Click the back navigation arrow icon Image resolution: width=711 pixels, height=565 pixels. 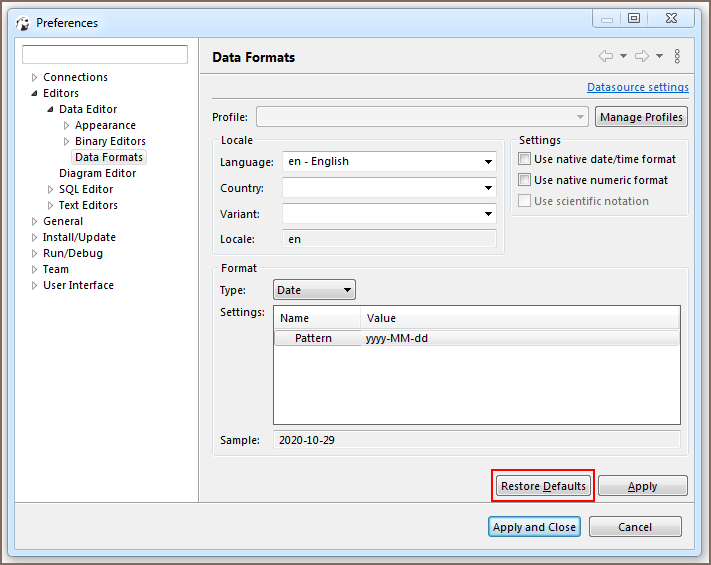[605, 57]
